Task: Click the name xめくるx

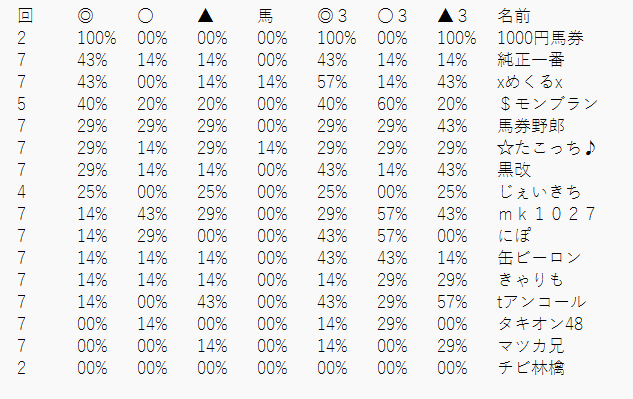Action: 530,82
